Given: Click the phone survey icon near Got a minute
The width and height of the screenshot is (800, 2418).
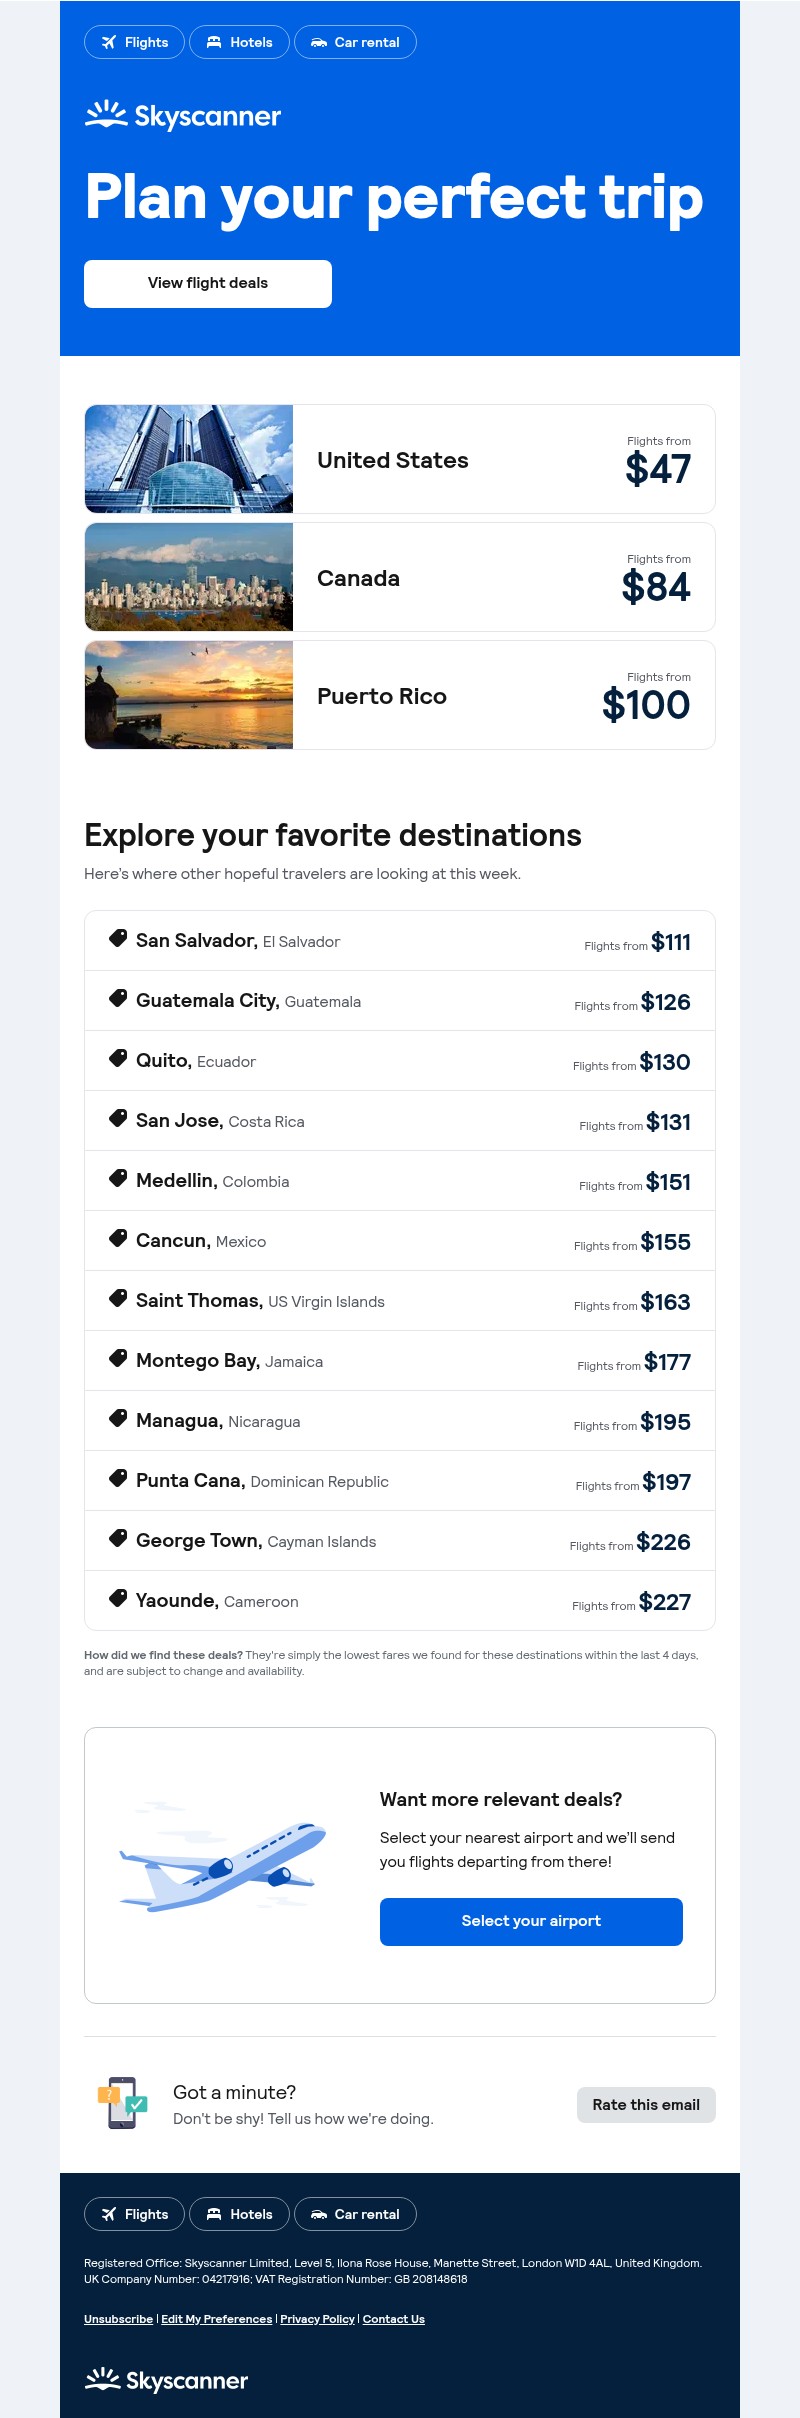Looking at the screenshot, I should 122,2103.
